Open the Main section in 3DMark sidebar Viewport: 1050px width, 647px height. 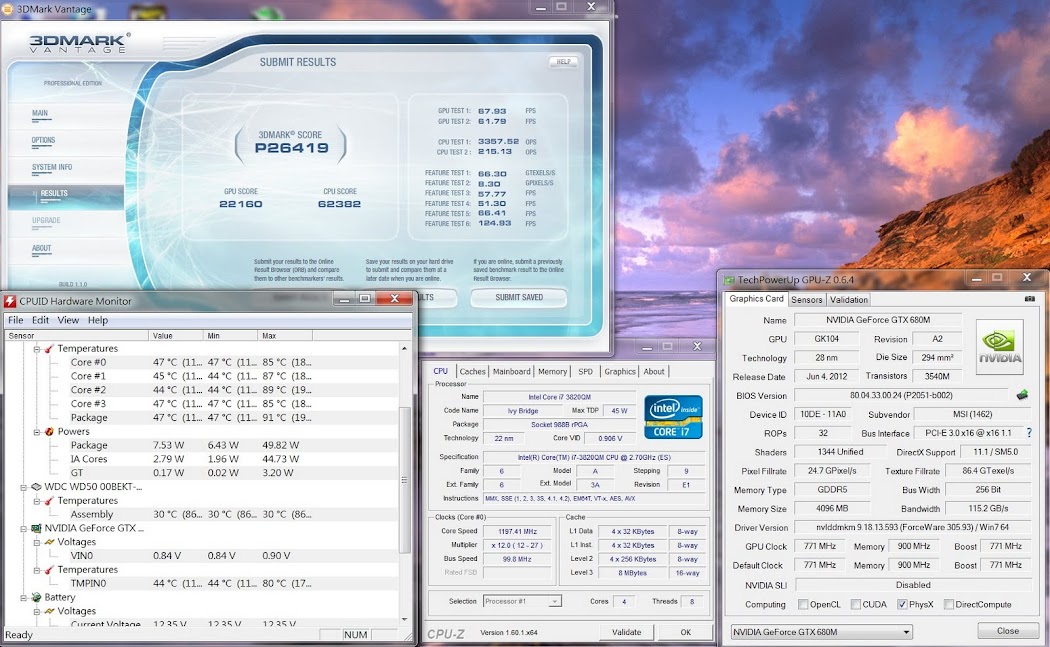click(40, 113)
